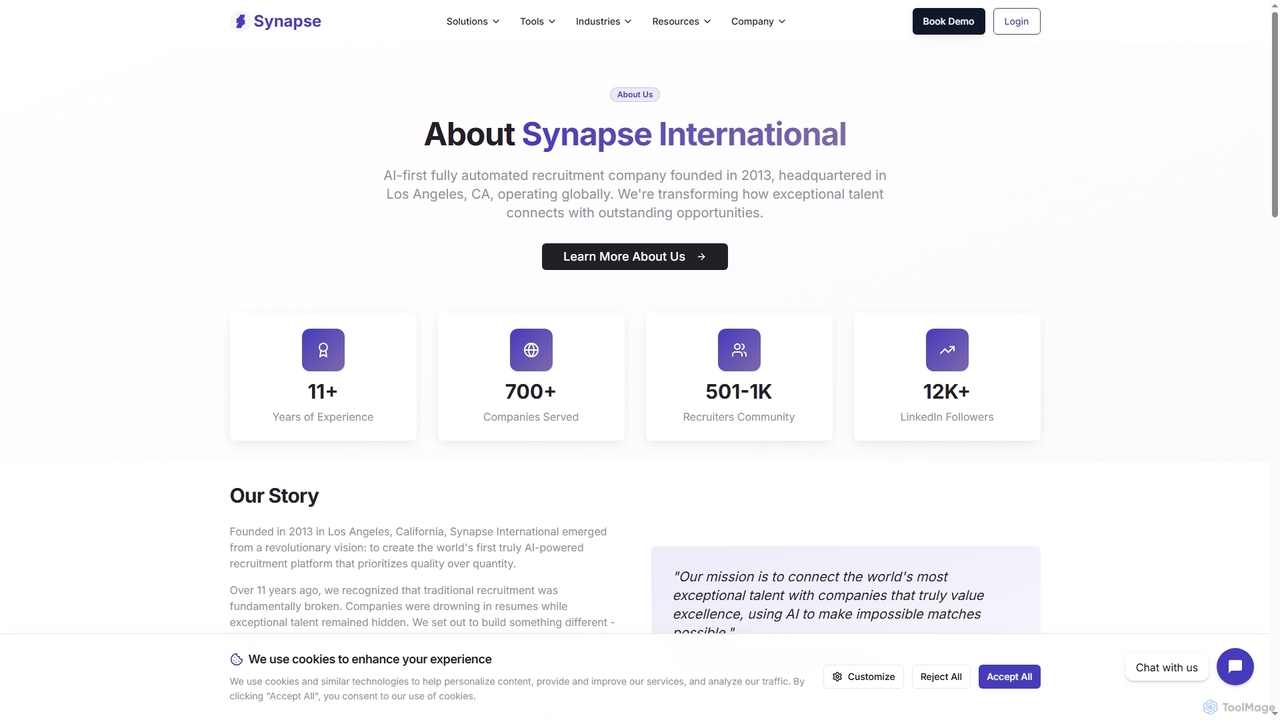Click Learn More About Us button
1280x720 pixels.
635,257
